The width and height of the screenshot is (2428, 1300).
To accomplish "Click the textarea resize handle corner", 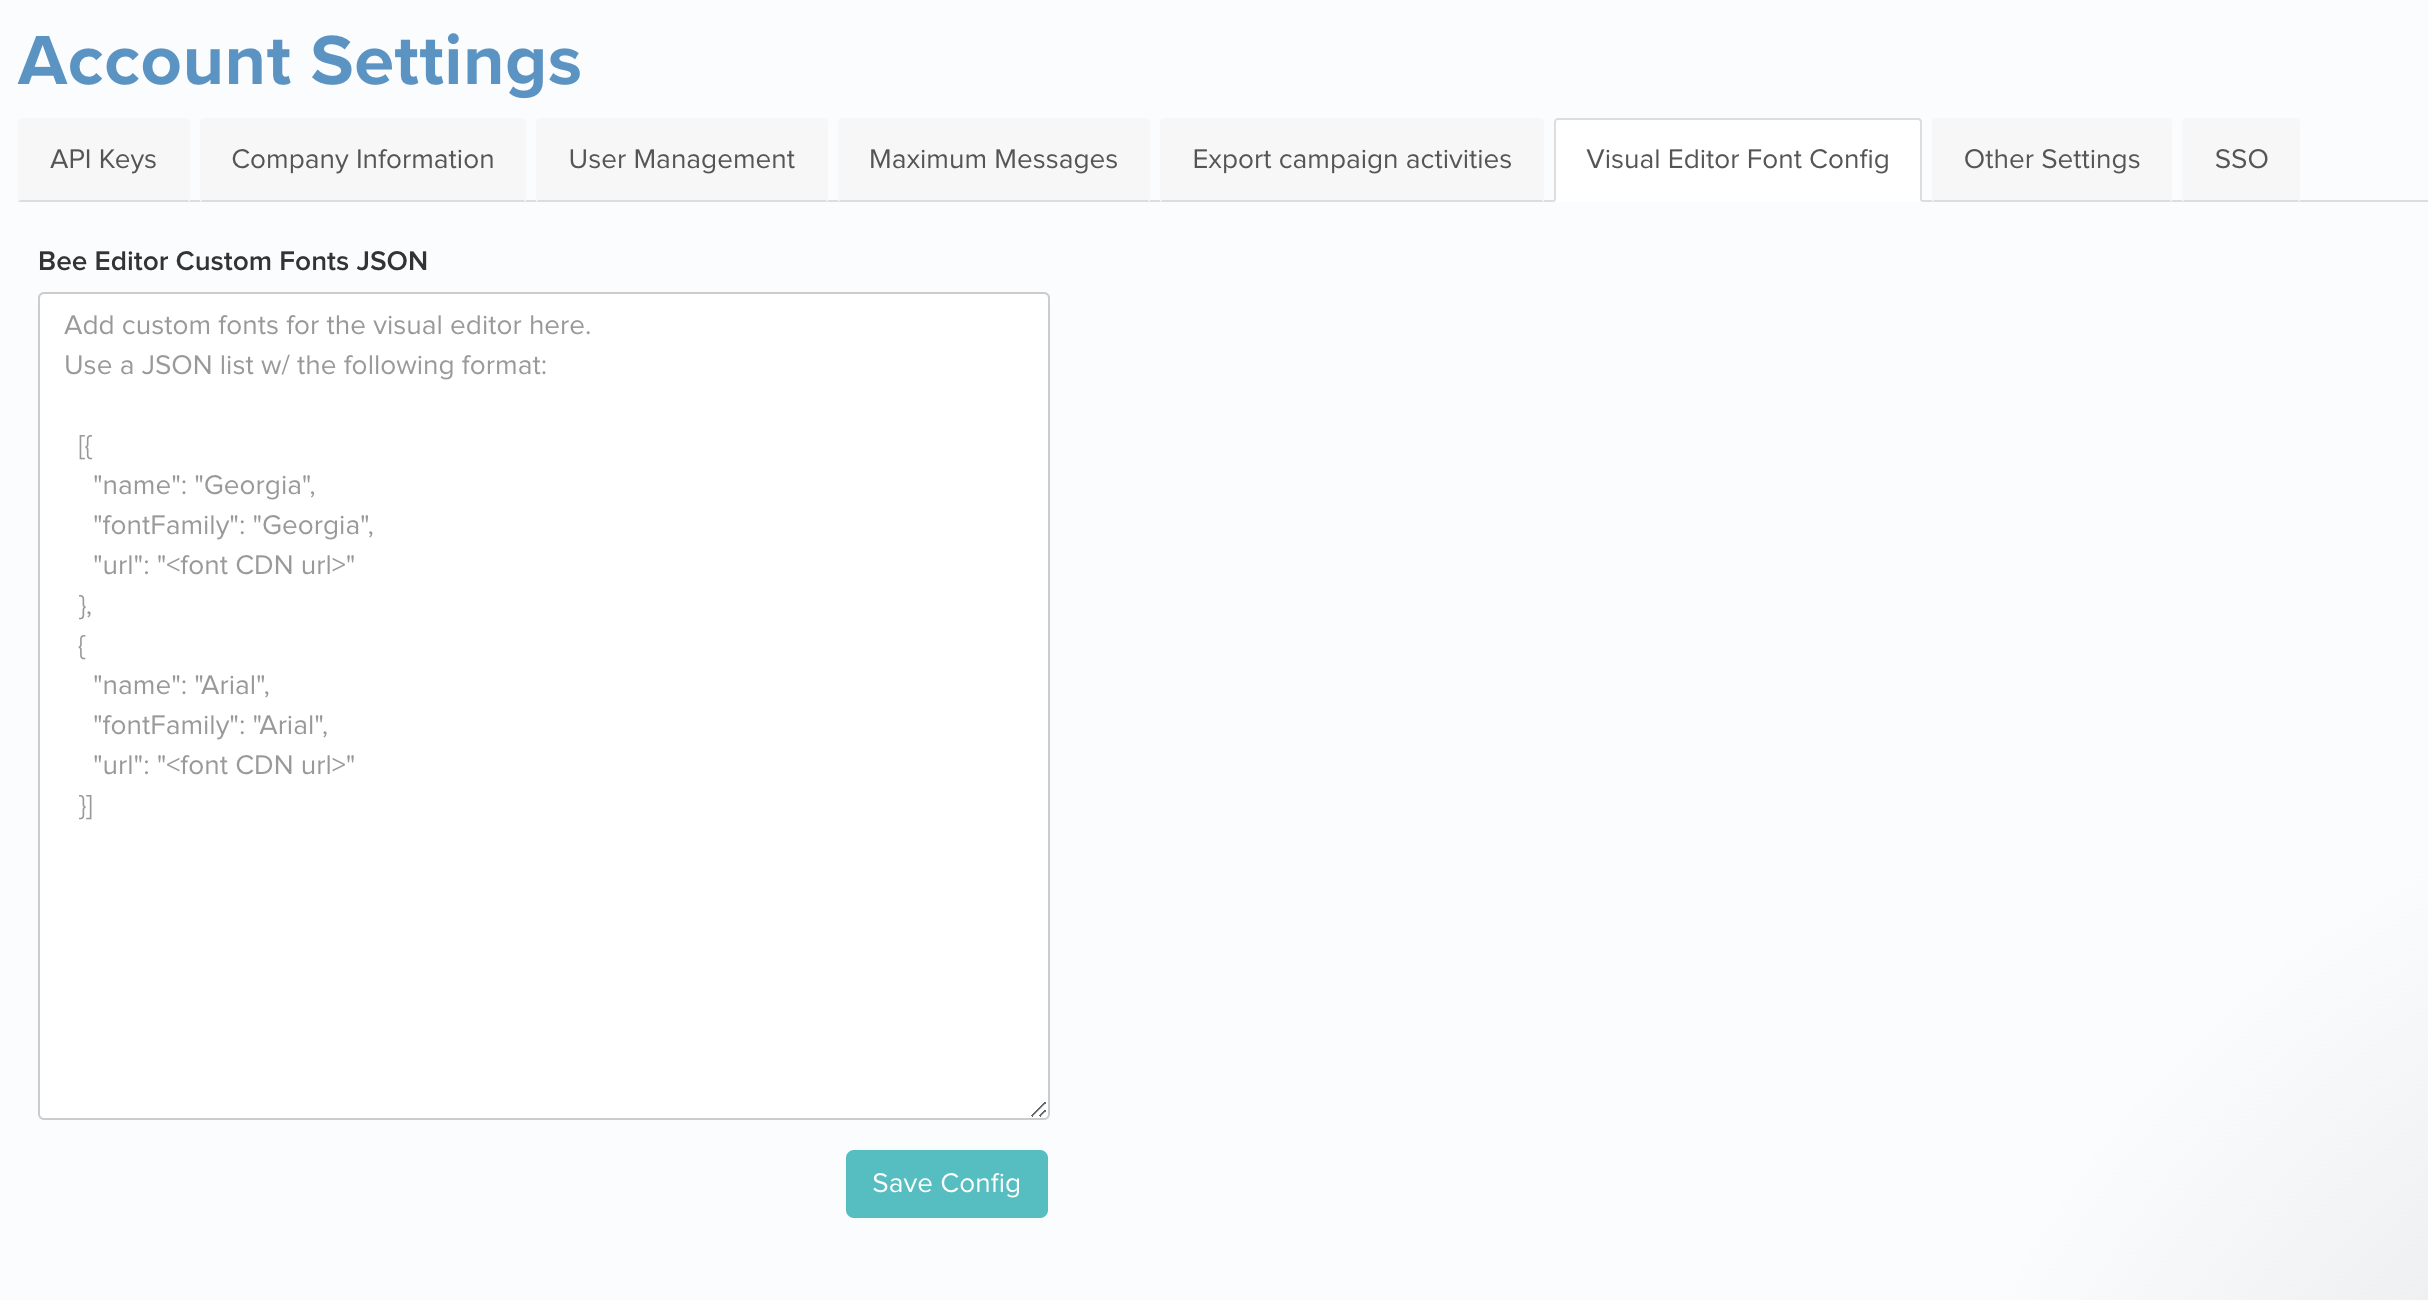I will coord(1038,1109).
